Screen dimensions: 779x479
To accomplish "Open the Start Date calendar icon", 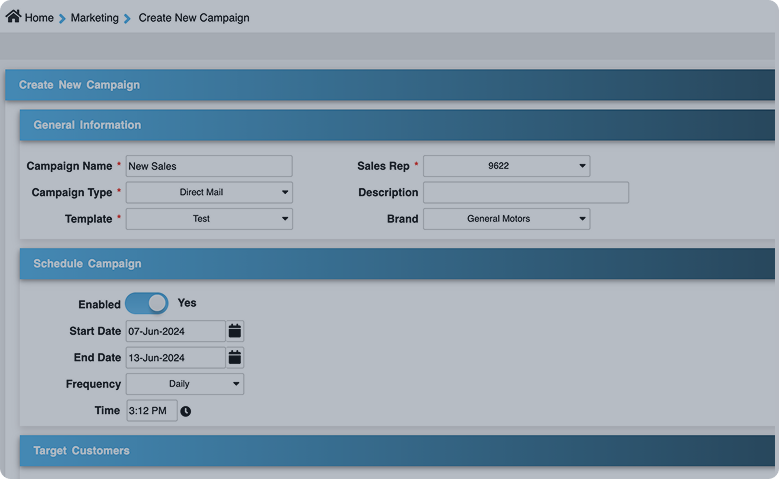I will tap(235, 331).
